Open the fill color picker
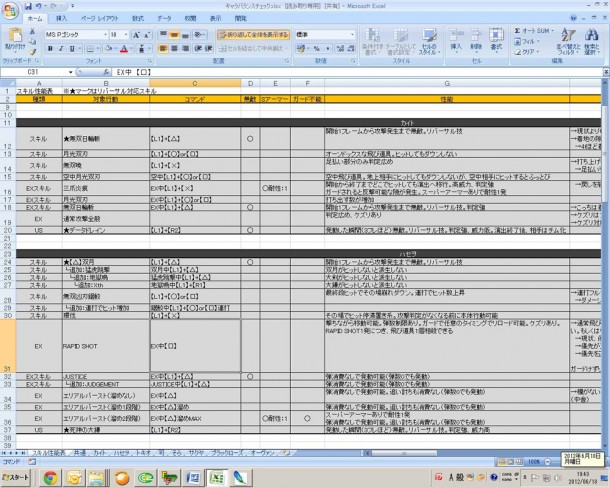Screen dimensions: 610x488 click(109, 49)
